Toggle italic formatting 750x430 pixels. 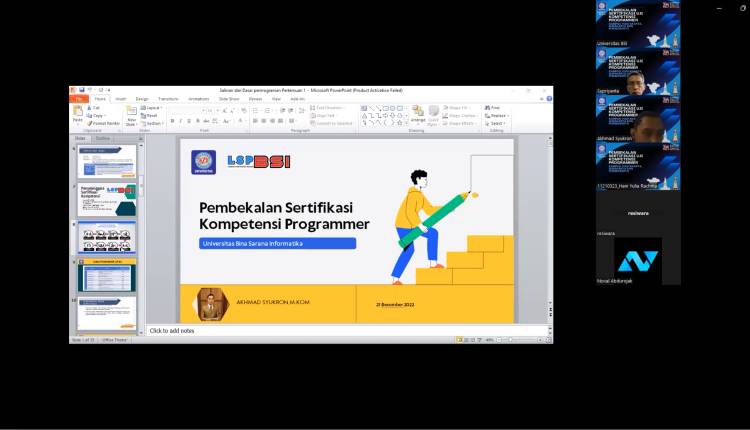(x=180, y=121)
